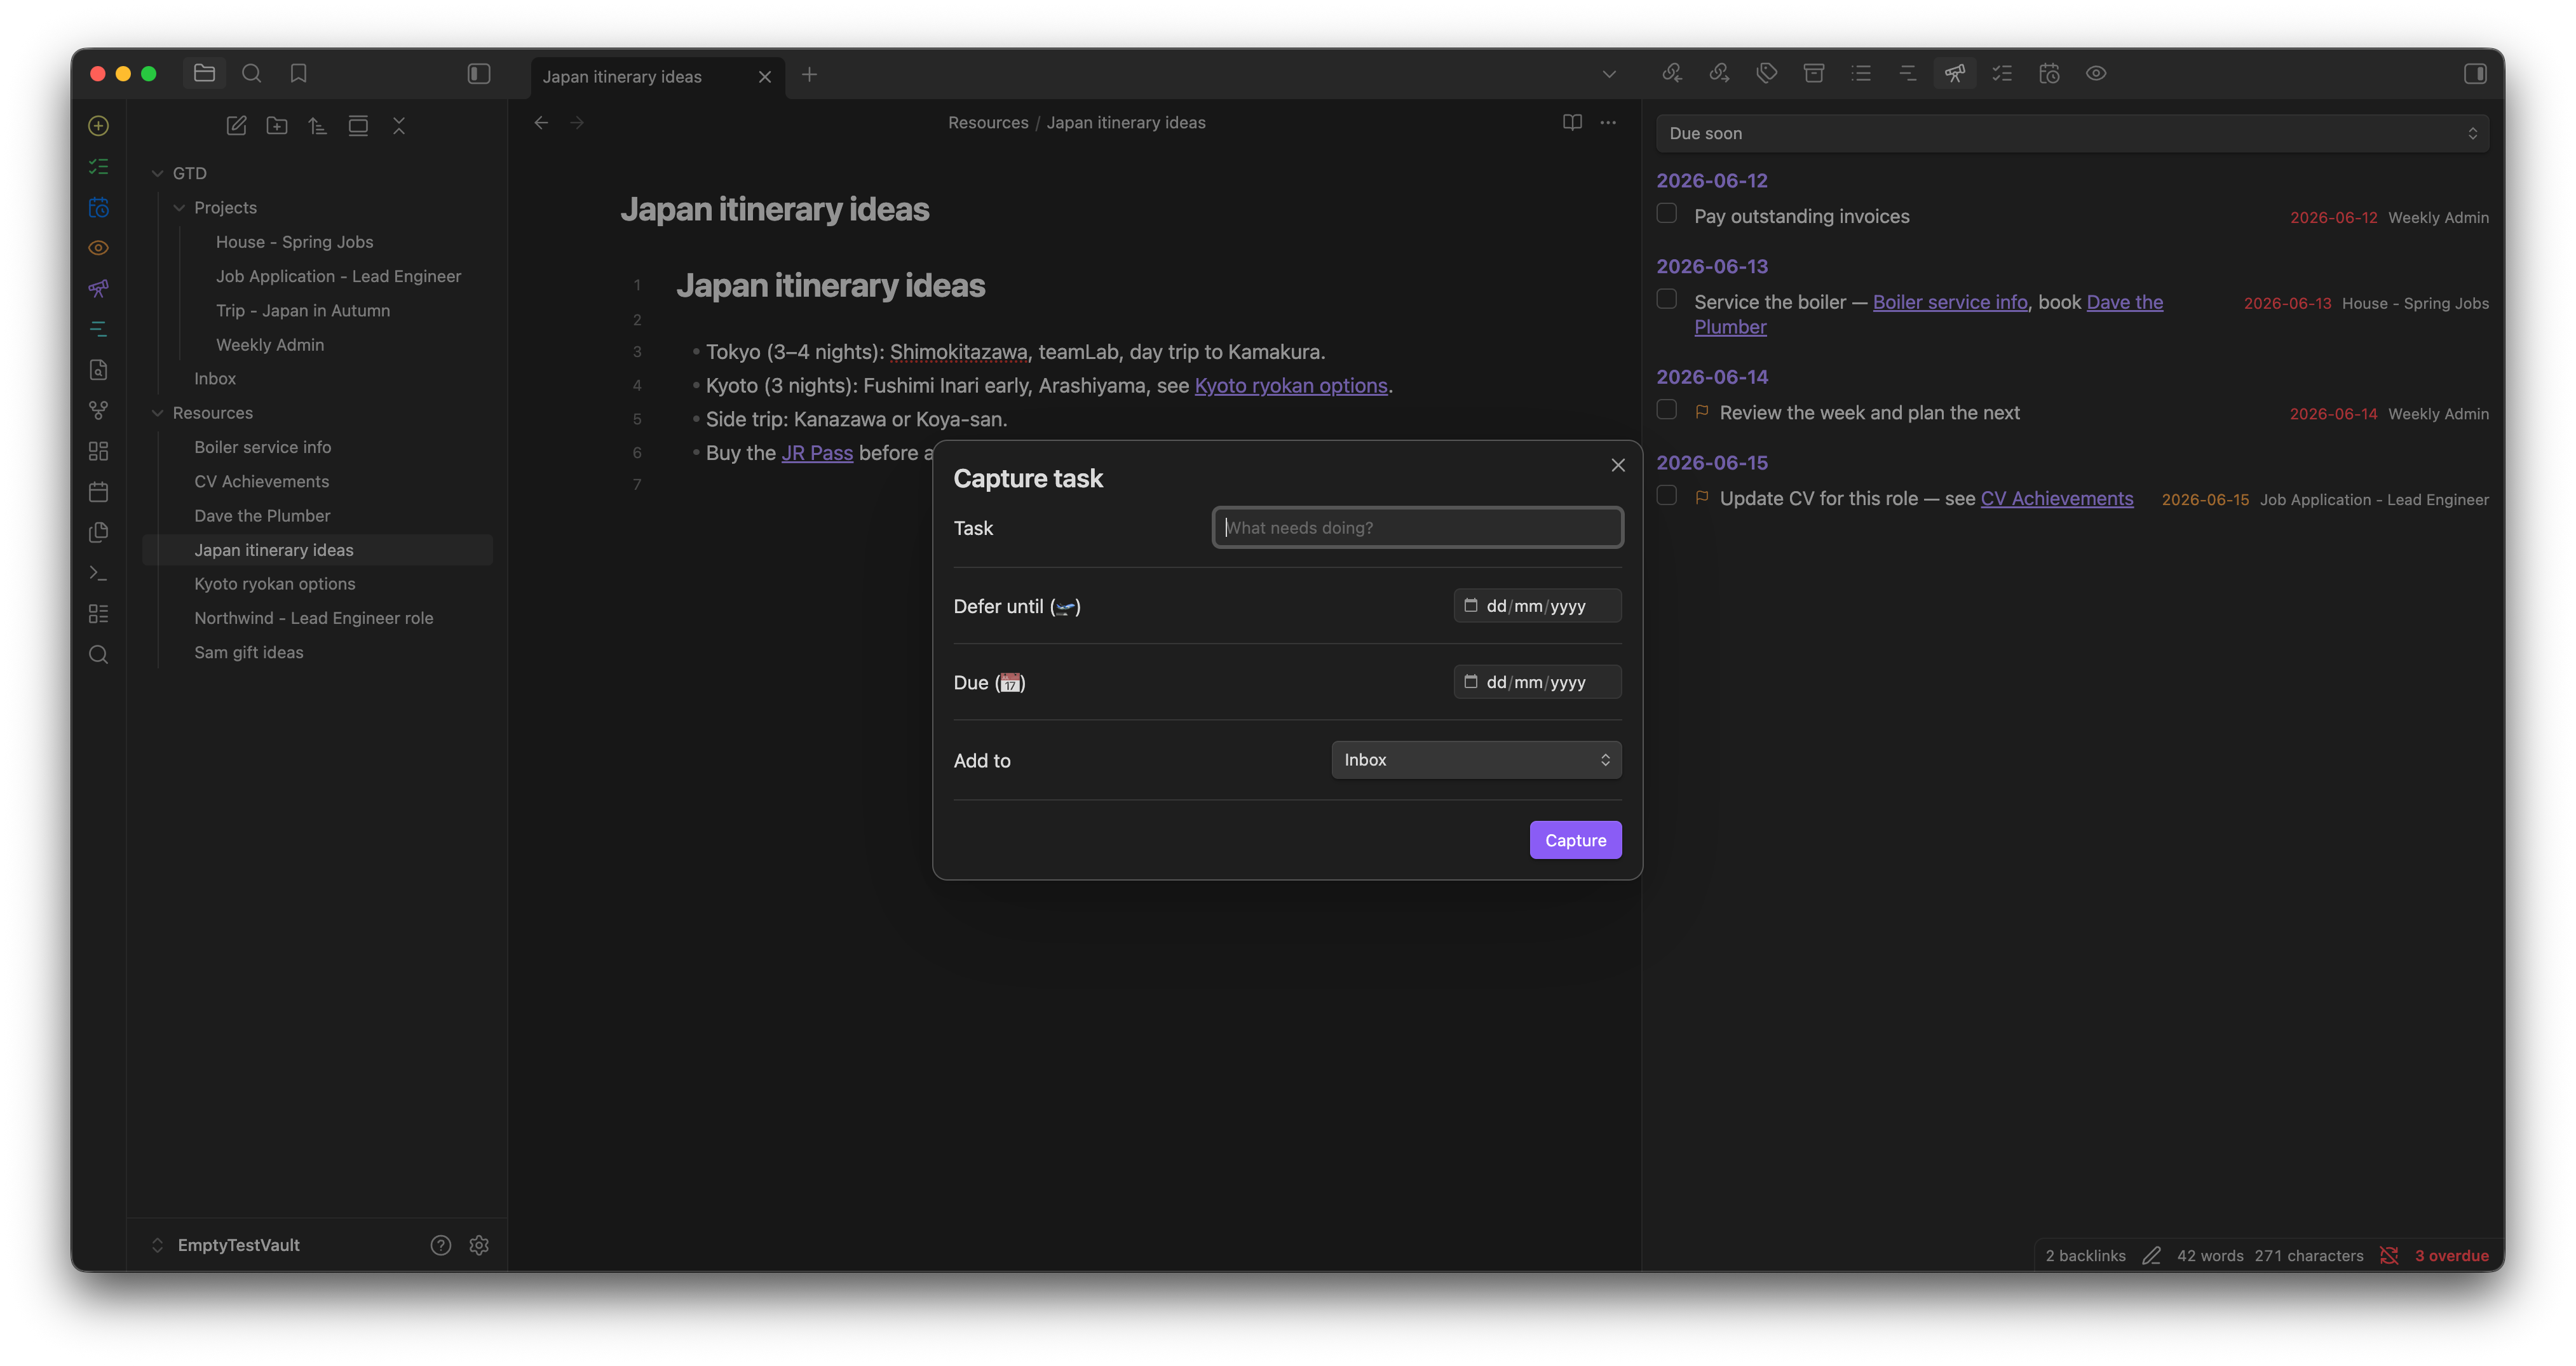This screenshot has height=1366, width=2576.
Task: Open a new tab with the plus button
Action: pos(809,74)
